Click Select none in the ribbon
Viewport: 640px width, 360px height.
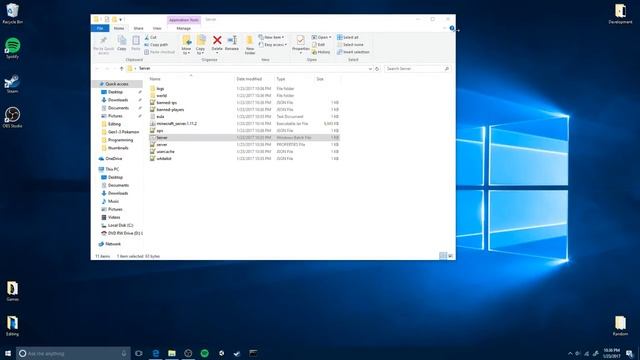350,44
